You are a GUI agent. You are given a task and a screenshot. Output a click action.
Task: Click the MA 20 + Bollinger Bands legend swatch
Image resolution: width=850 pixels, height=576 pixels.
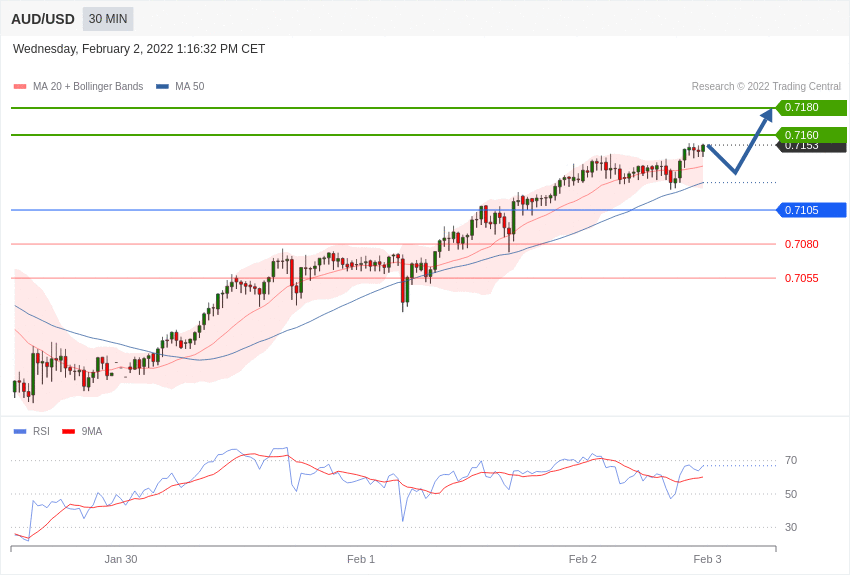pyautogui.click(x=20, y=87)
